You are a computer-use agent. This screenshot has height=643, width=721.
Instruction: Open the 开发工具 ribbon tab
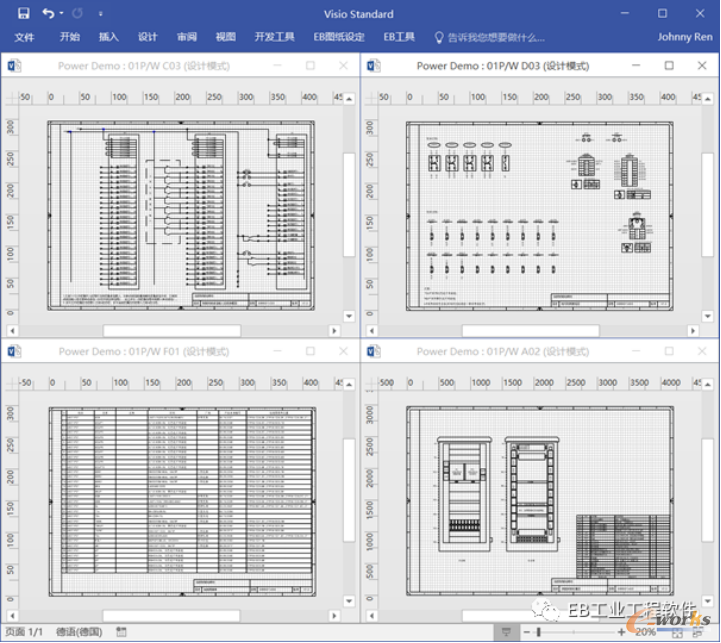tap(275, 37)
